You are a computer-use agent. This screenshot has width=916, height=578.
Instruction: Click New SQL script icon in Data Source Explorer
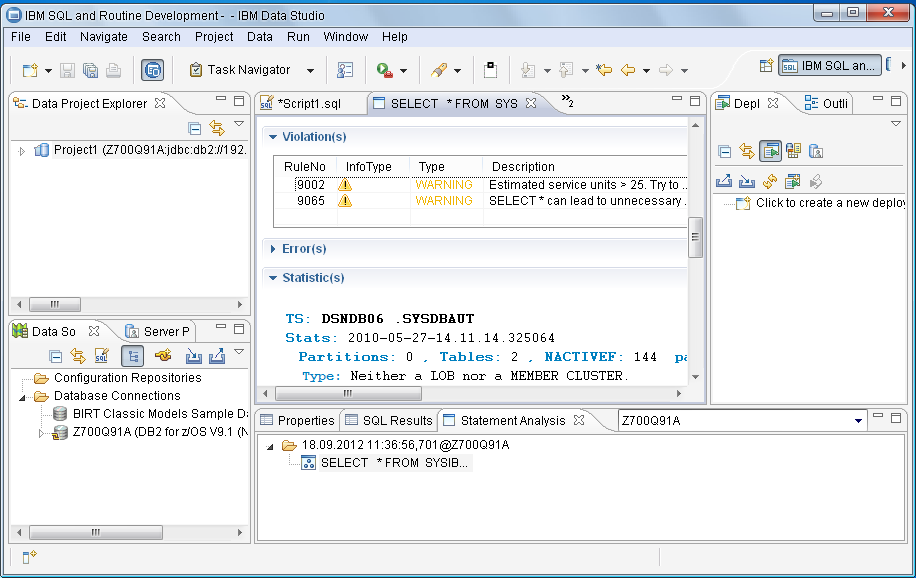pyautogui.click(x=101, y=356)
